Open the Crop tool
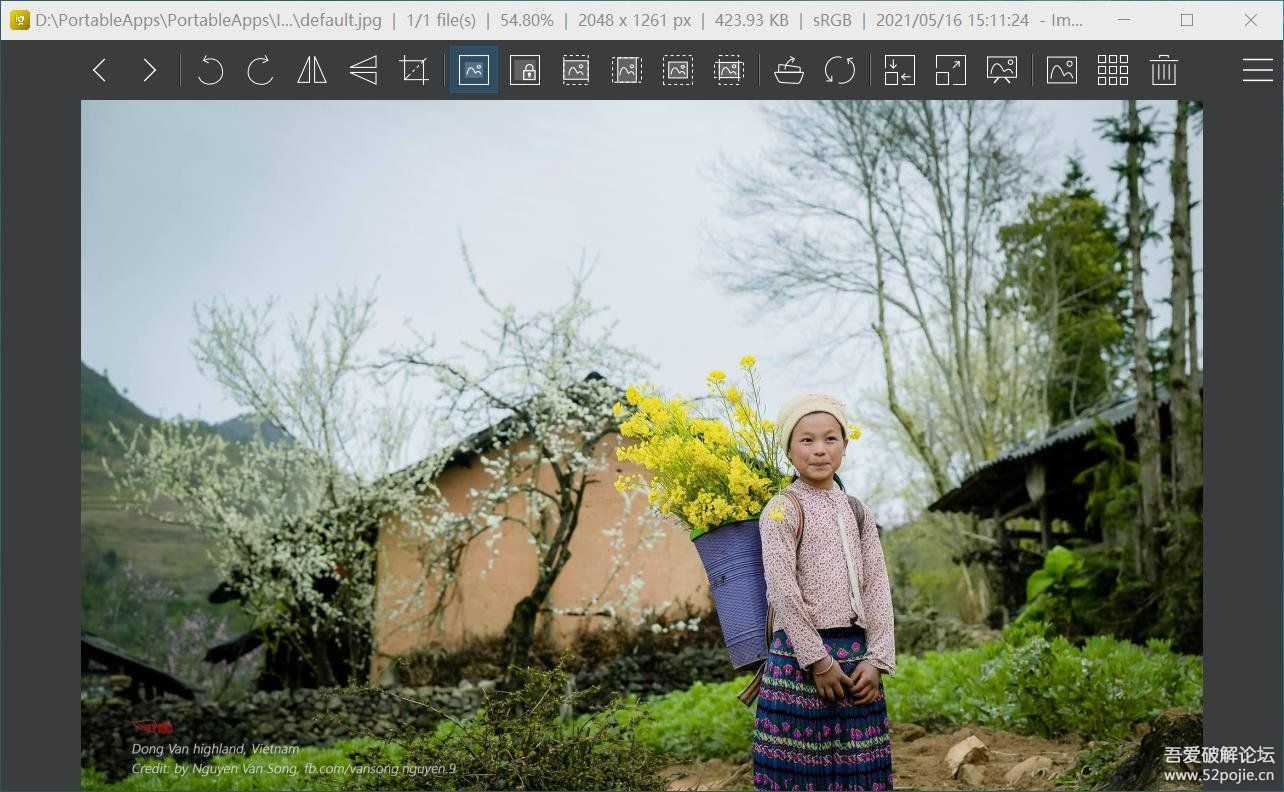The image size is (1284, 792). click(414, 70)
